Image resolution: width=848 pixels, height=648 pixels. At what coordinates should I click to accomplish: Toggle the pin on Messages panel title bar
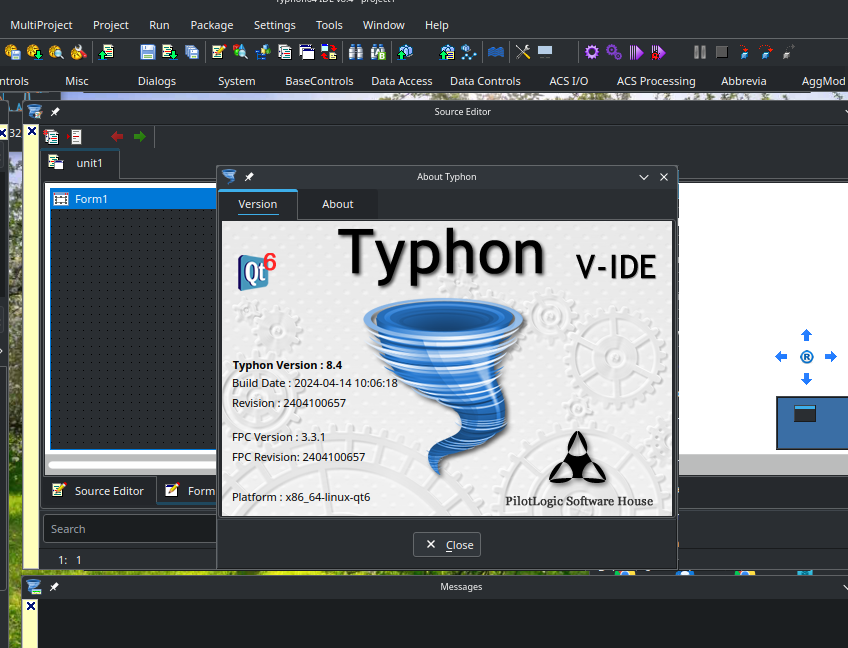click(54, 587)
